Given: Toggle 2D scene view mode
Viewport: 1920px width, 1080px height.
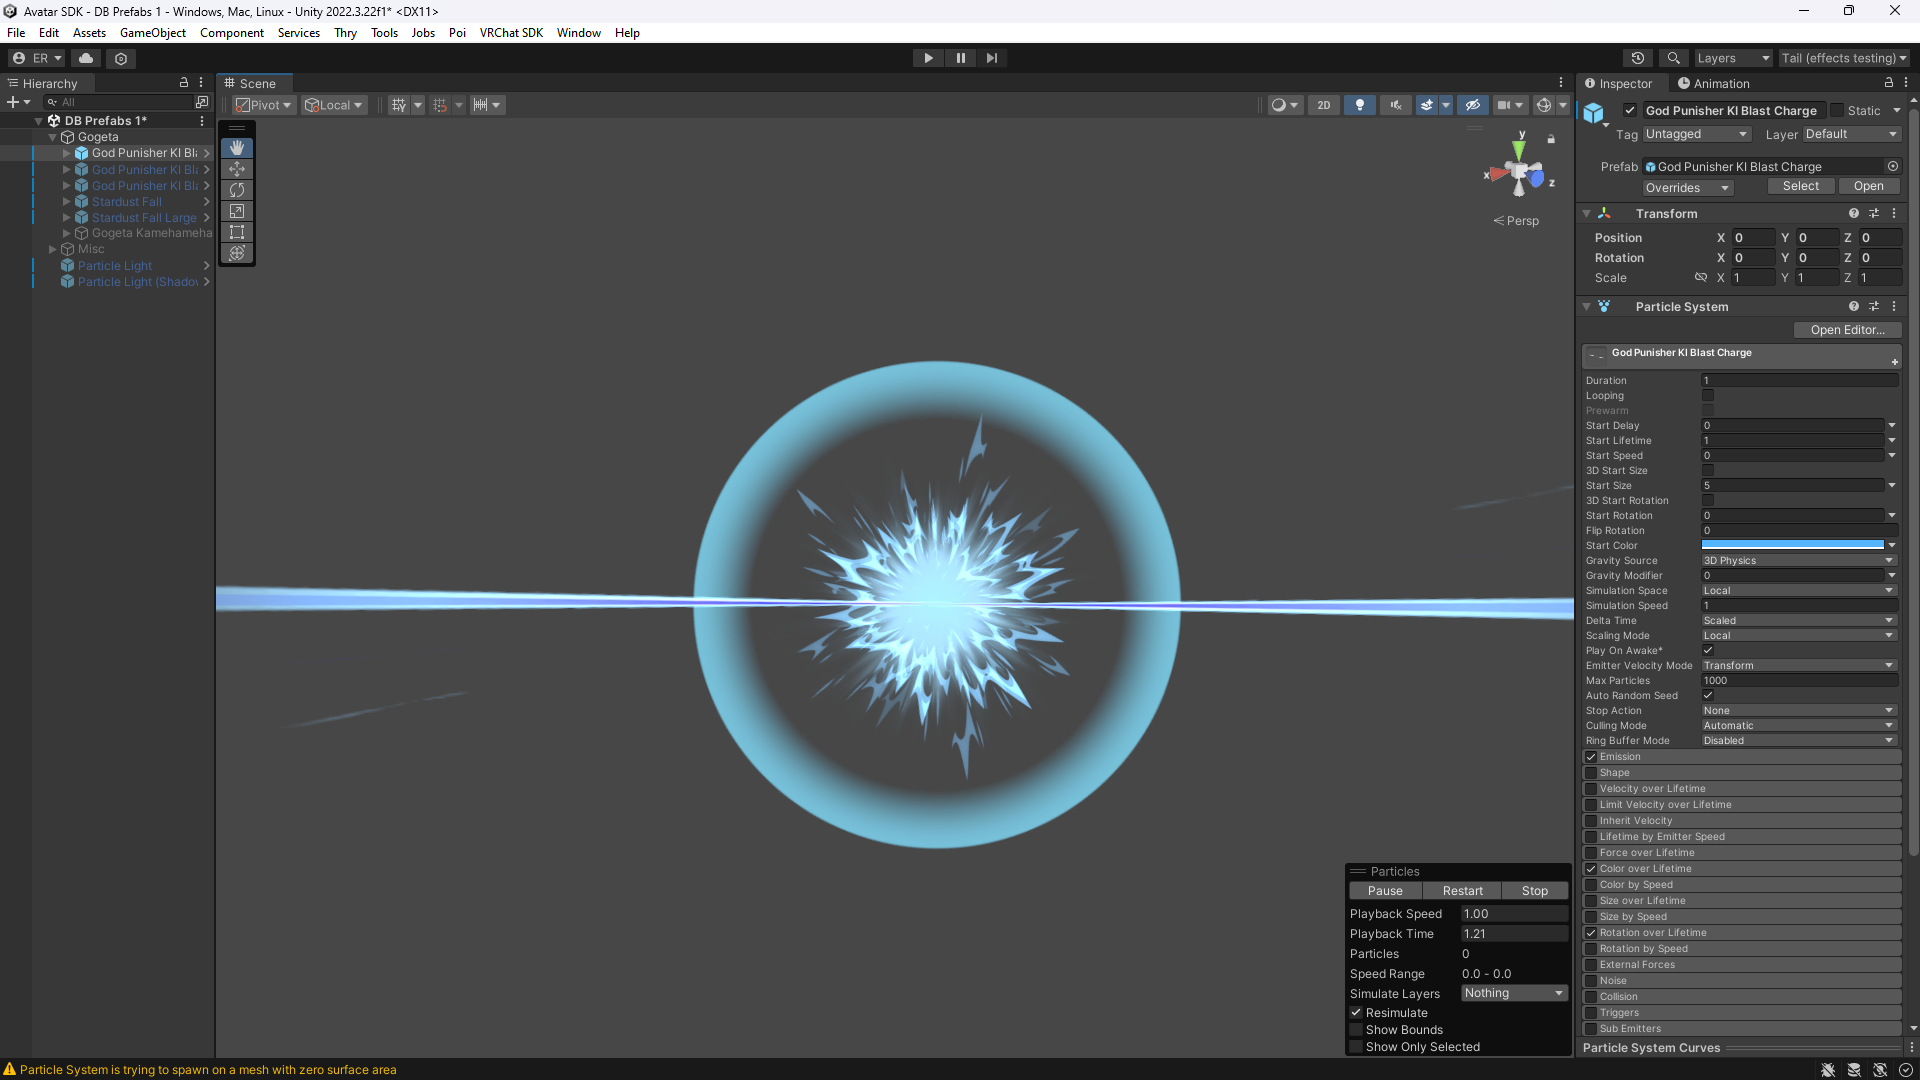Looking at the screenshot, I should click(1323, 105).
